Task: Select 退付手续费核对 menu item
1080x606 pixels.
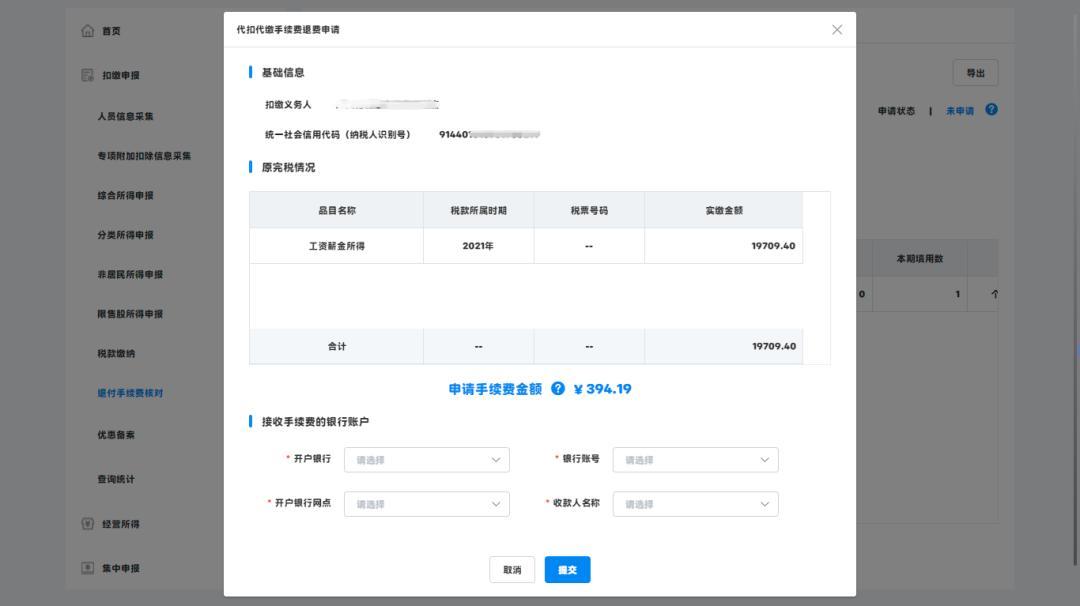Action: (130, 393)
